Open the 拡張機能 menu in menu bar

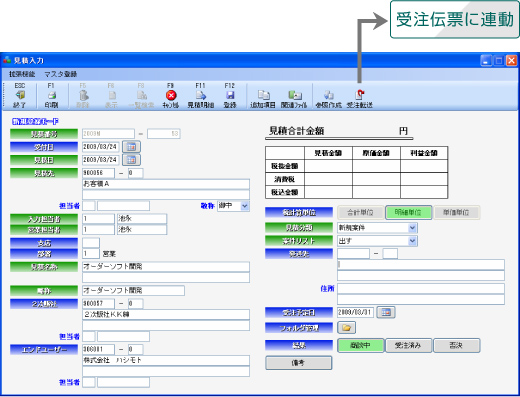22,74
